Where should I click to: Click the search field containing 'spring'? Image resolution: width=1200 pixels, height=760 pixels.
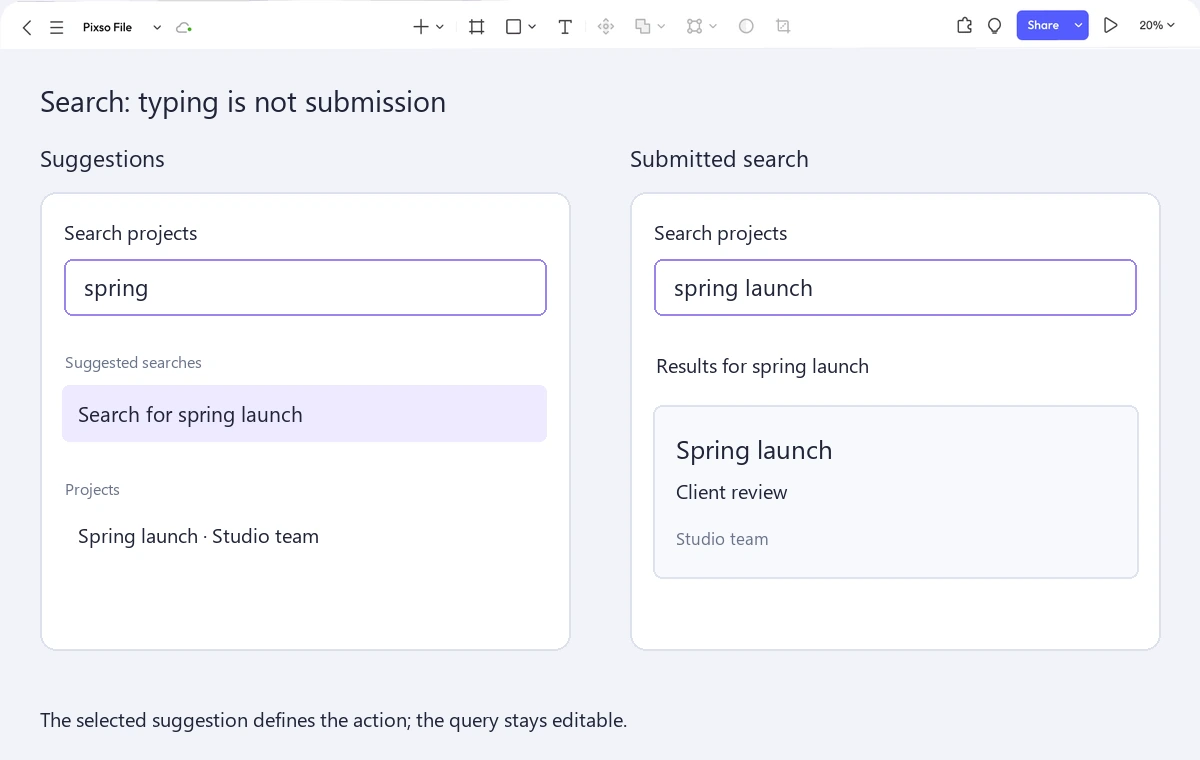305,288
